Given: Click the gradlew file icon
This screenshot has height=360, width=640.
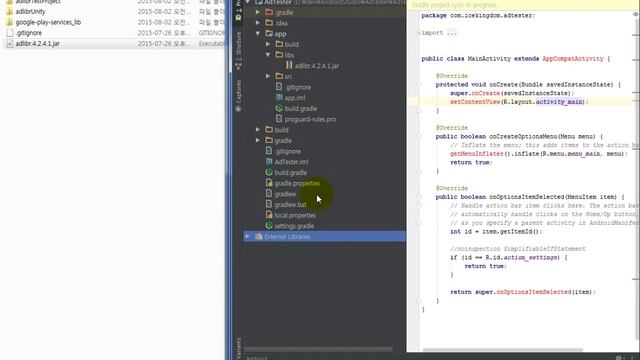Looking at the screenshot, I should (269, 193).
